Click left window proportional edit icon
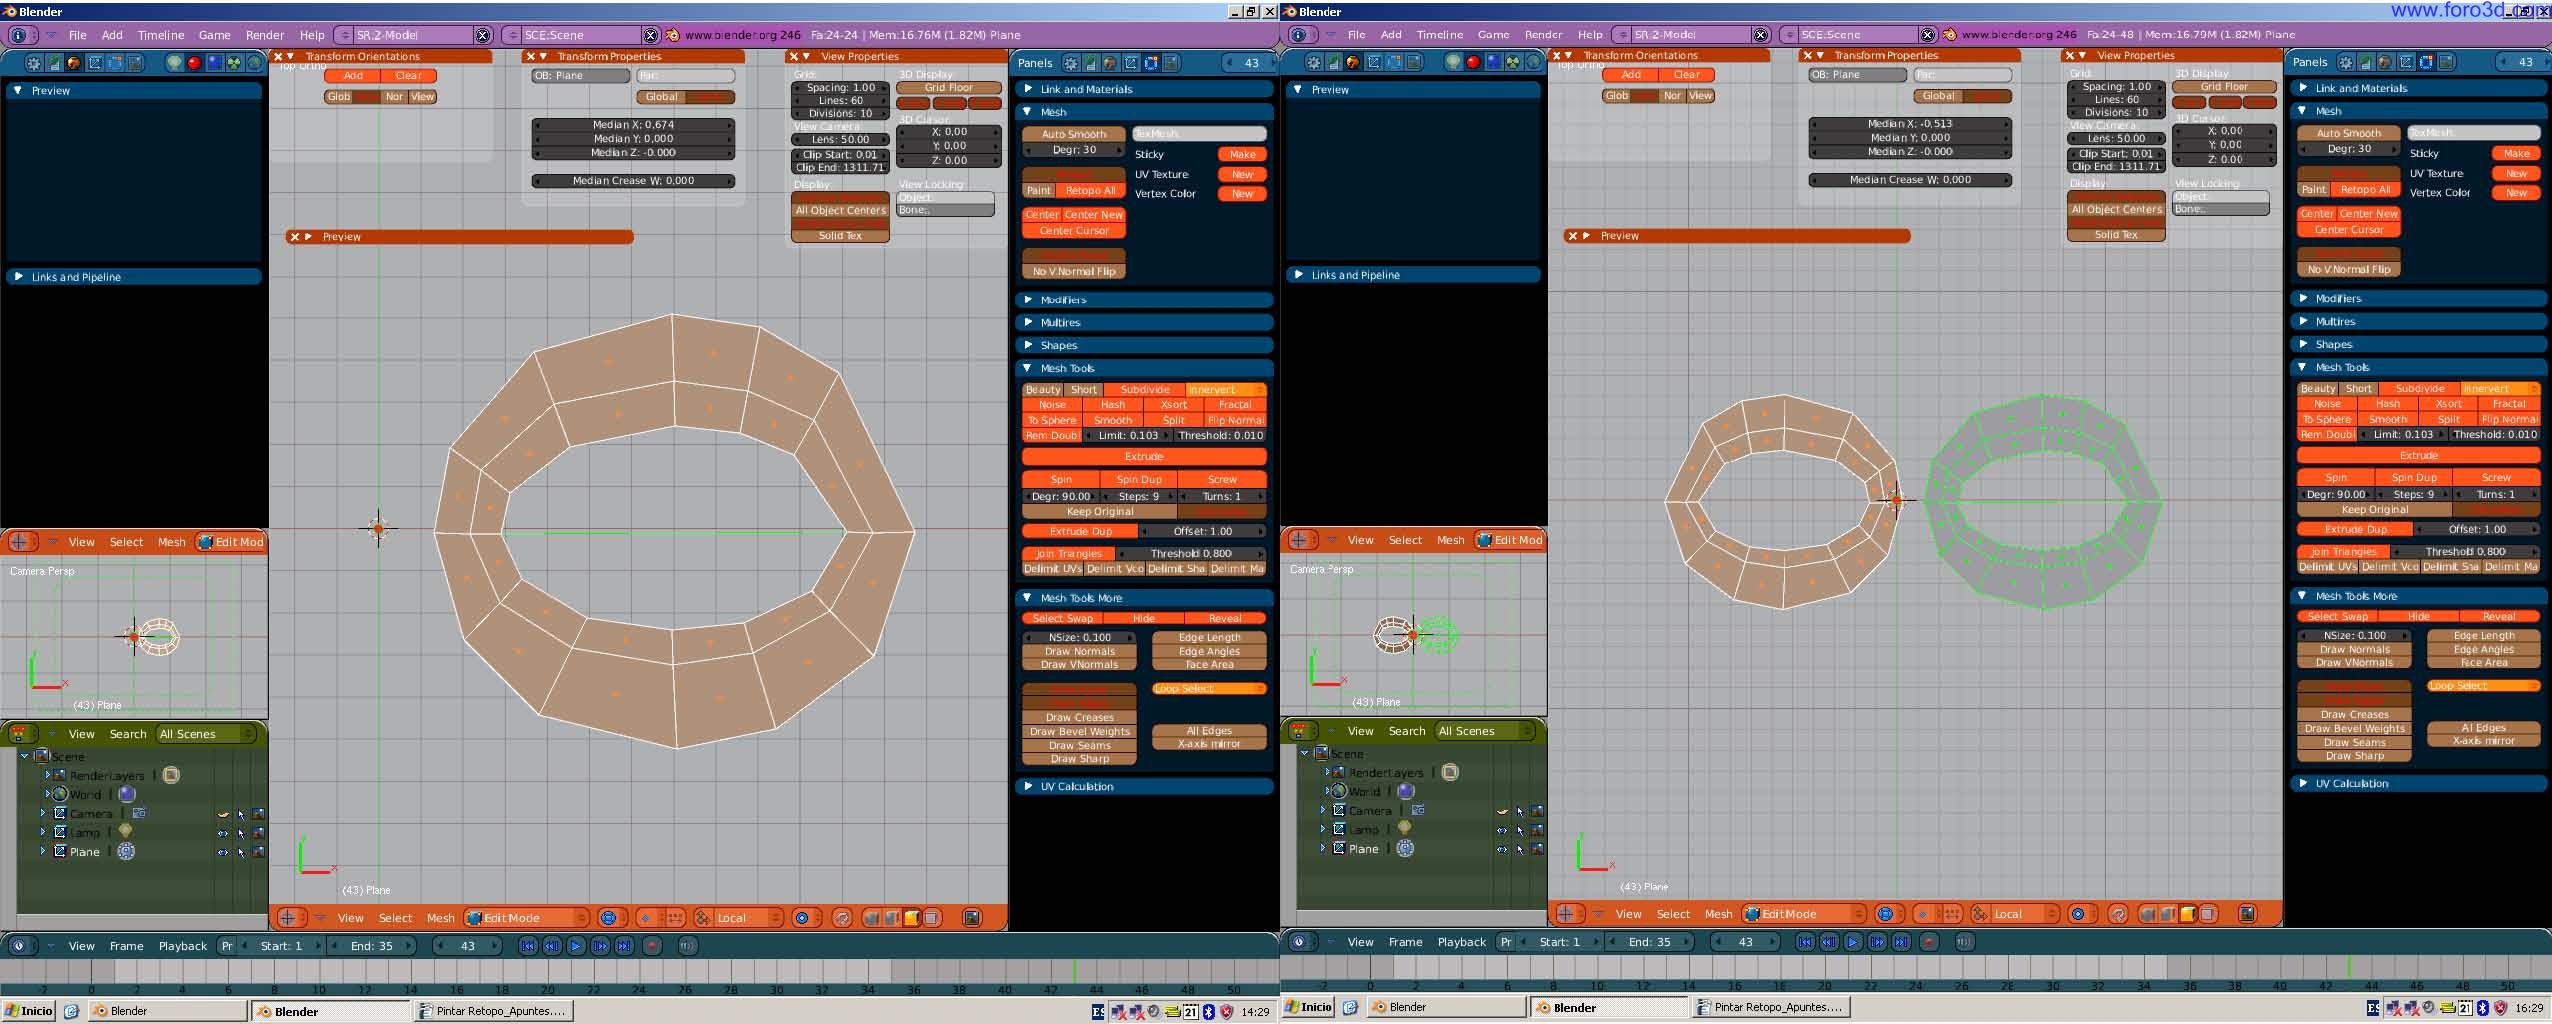Screen dimensions: 2552x1024 click(801, 918)
